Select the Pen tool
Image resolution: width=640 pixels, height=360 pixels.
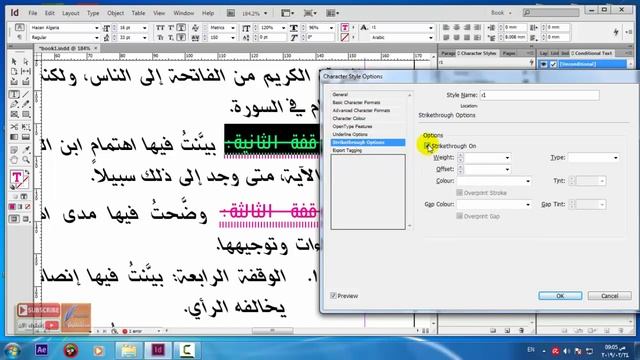tap(14, 104)
